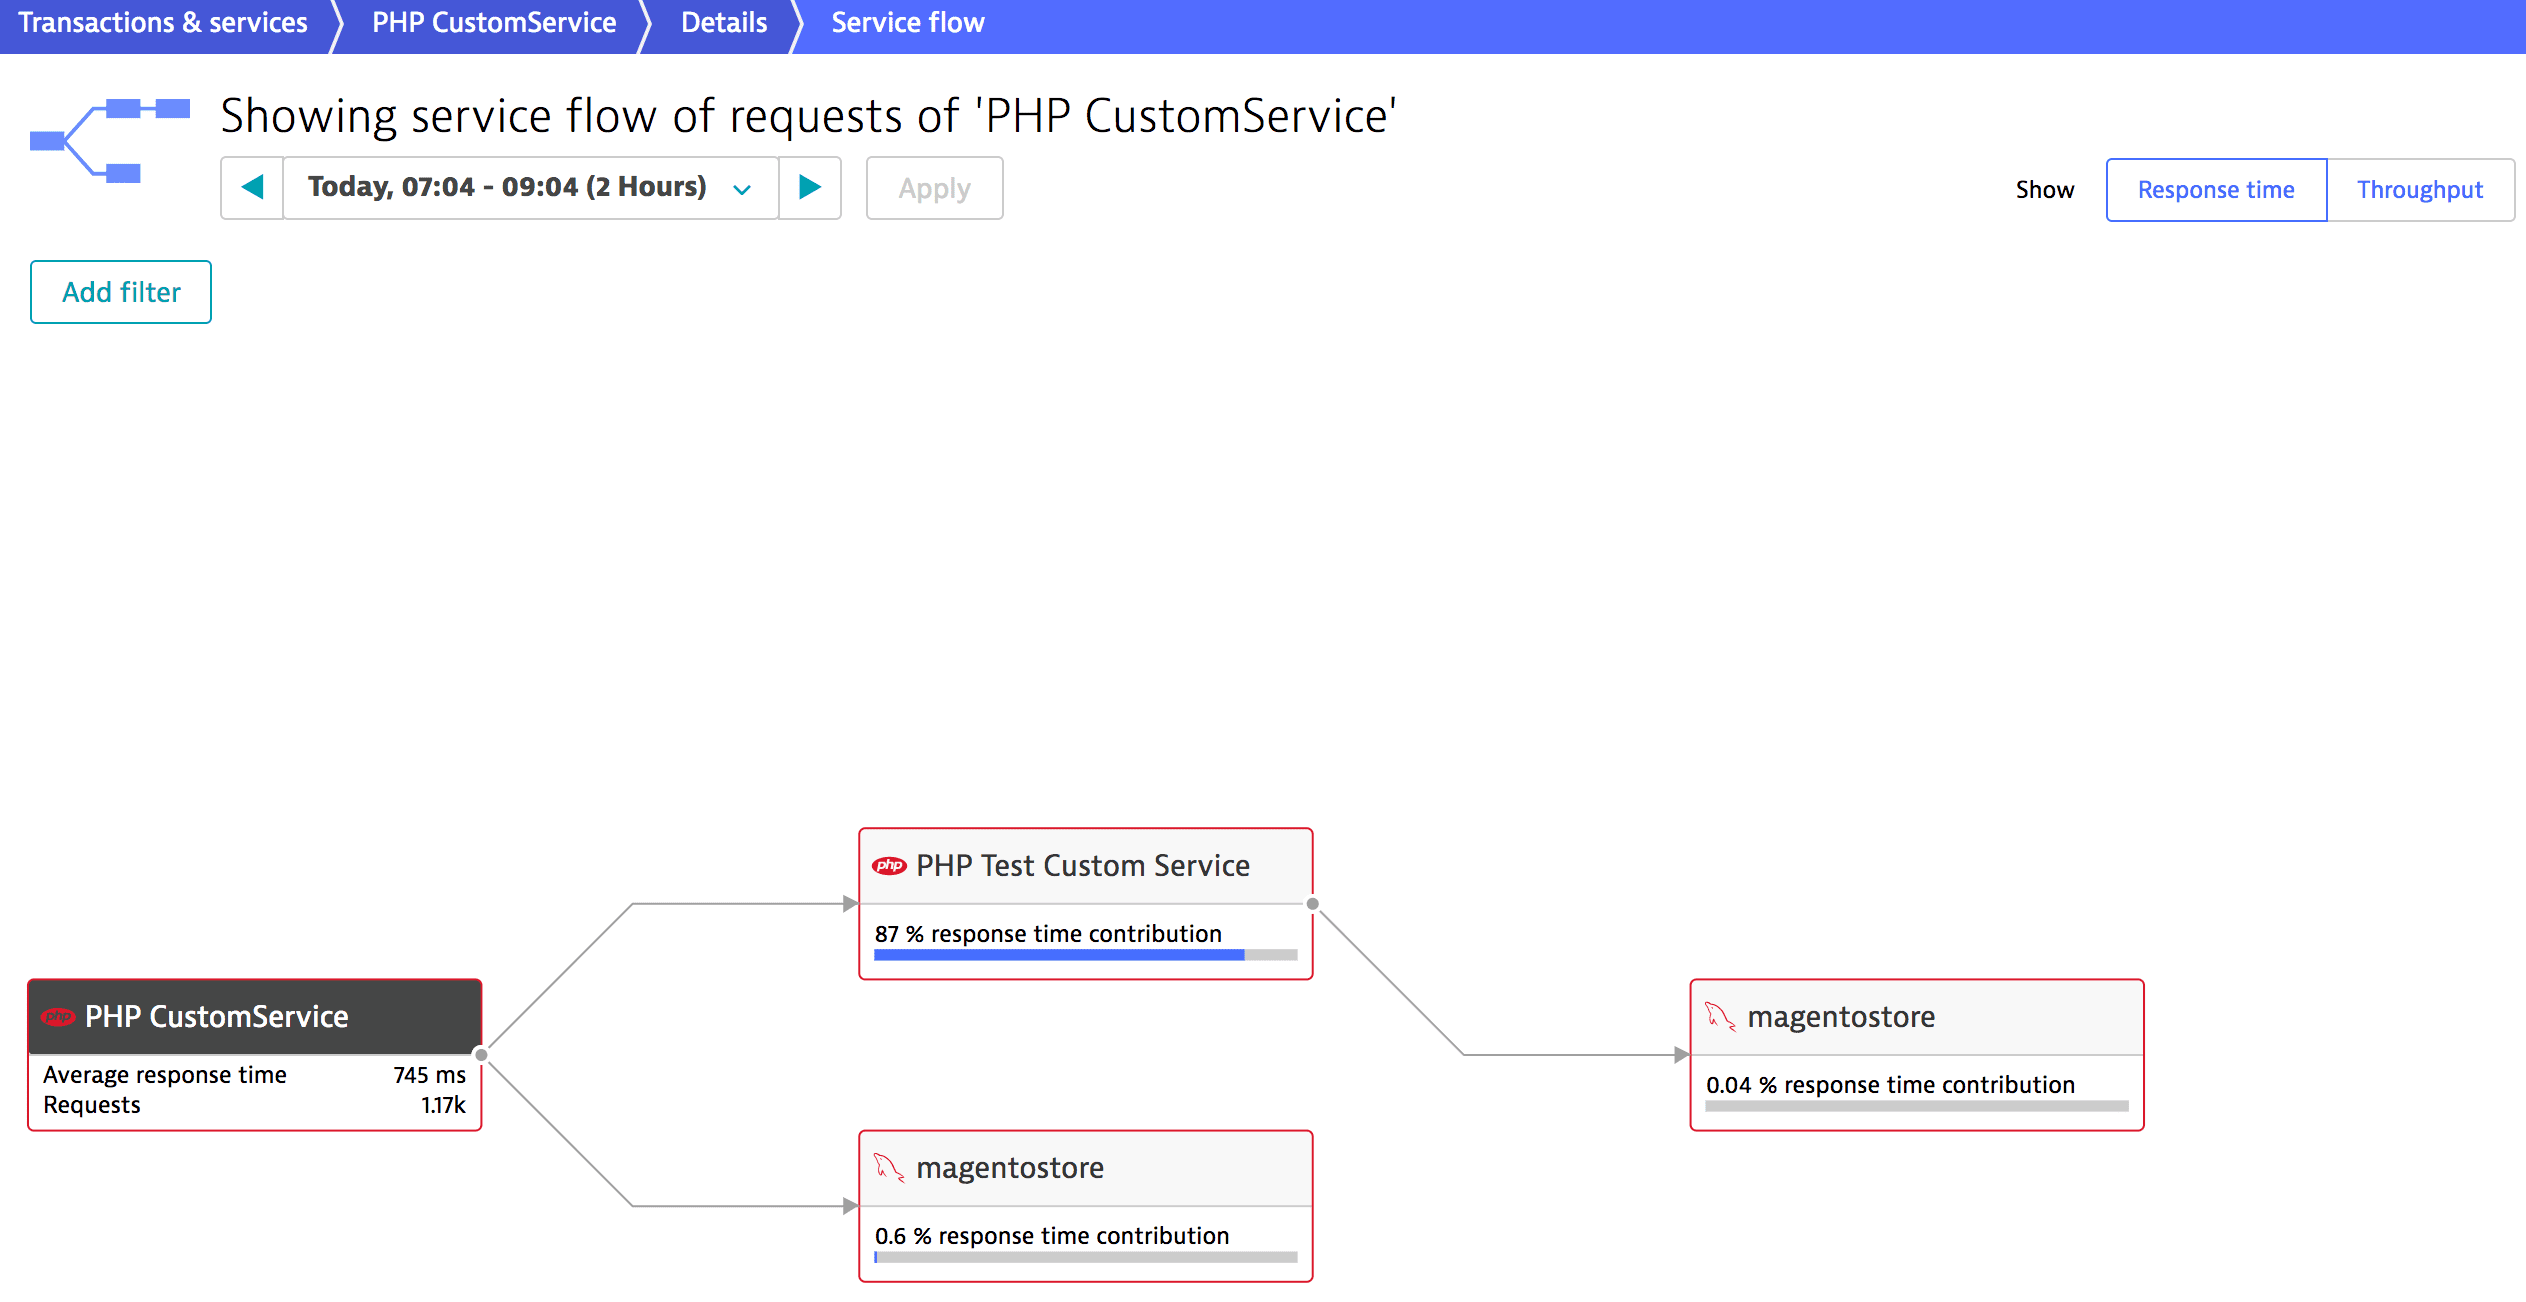Click the PHP icon on PHP Test Custom Service
2526x1302 pixels.
[889, 866]
